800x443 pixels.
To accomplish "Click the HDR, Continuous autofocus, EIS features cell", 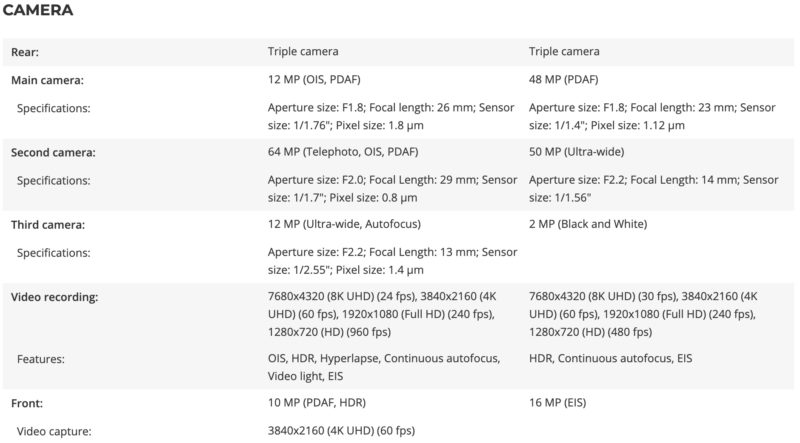I will (x=610, y=357).
